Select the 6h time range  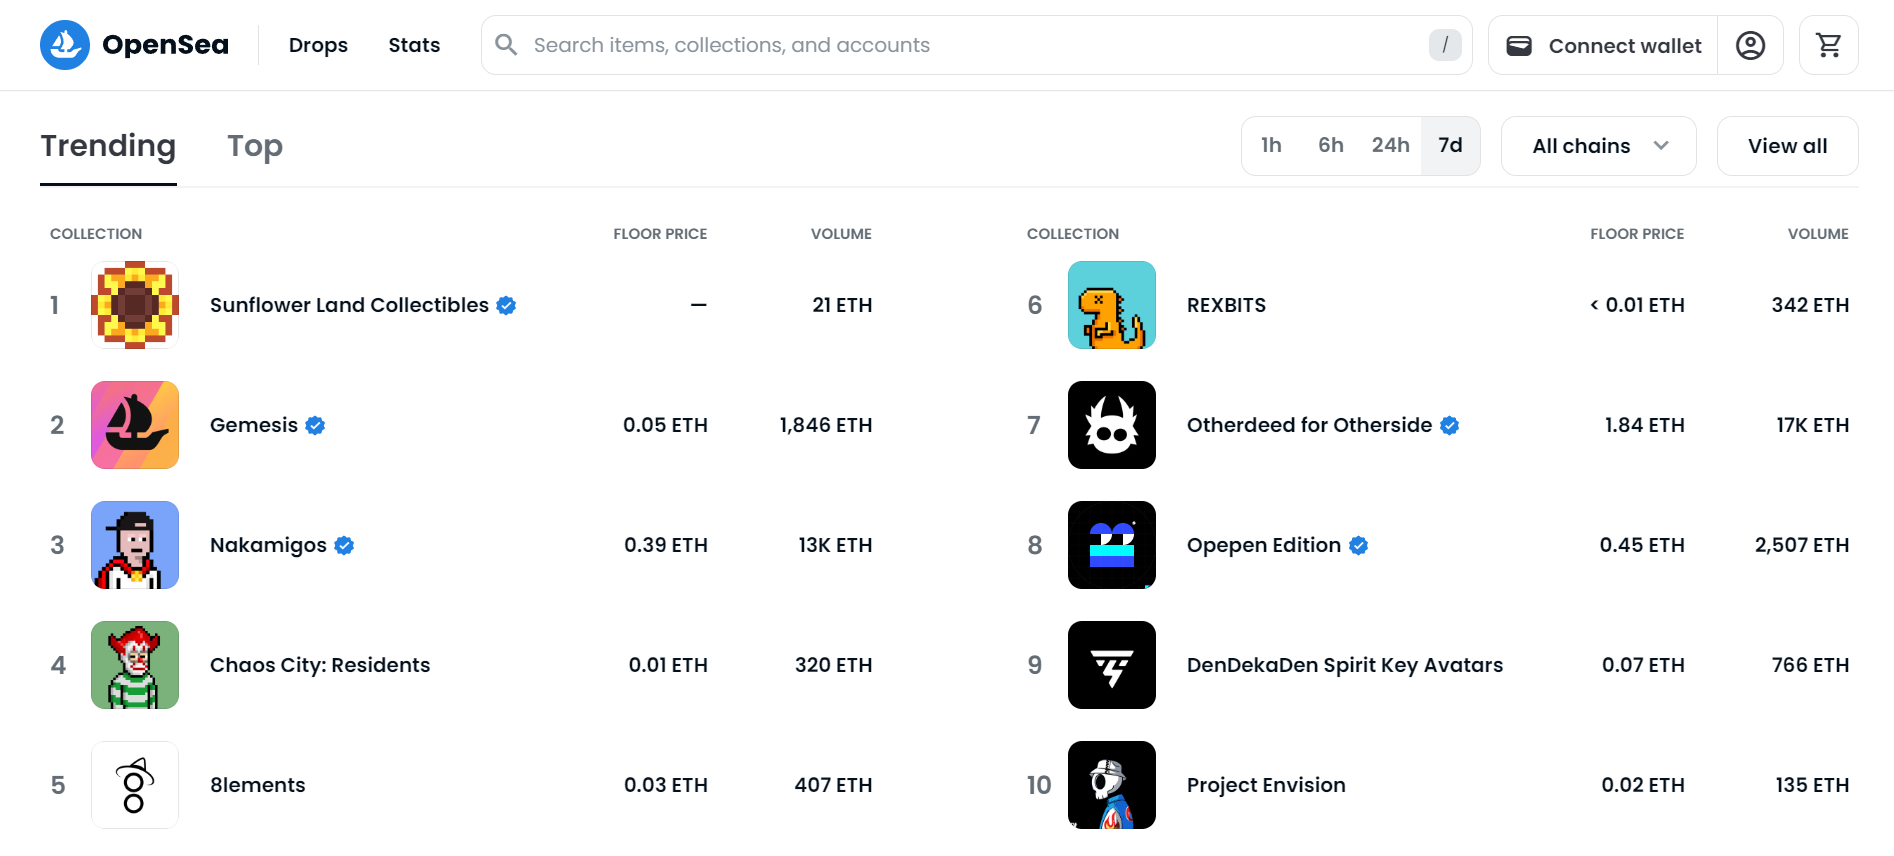tap(1331, 146)
